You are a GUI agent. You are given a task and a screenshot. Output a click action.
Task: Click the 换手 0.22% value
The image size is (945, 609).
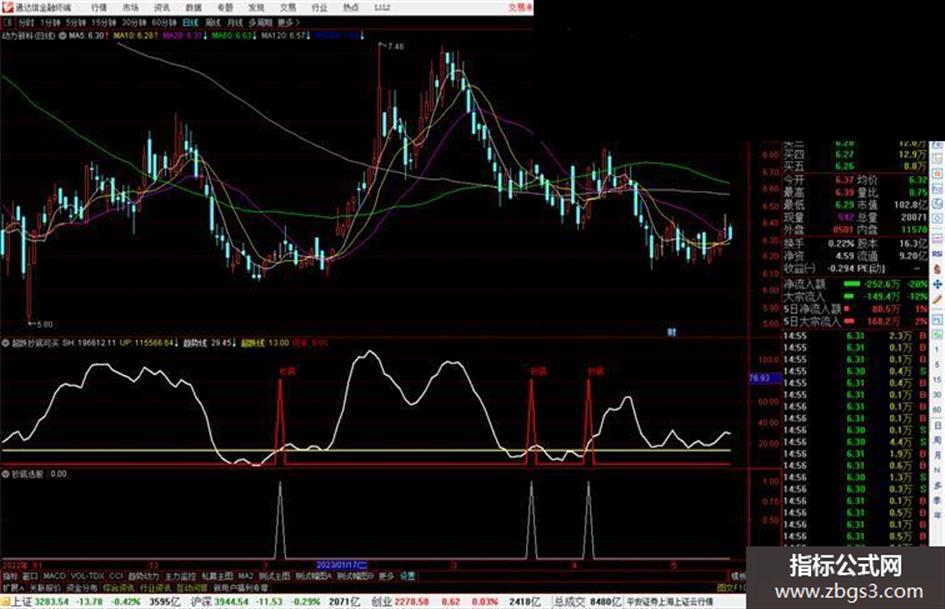pyautogui.click(x=841, y=243)
